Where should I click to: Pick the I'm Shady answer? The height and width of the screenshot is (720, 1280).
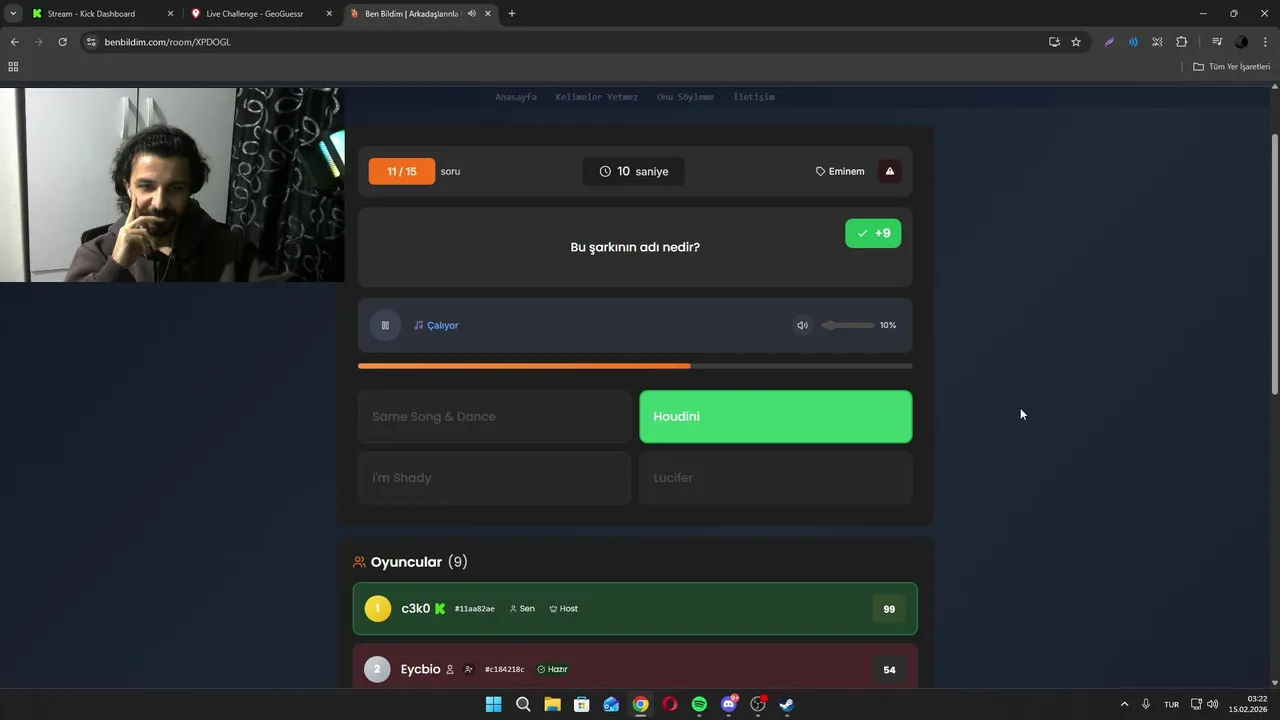pyautogui.click(x=494, y=478)
